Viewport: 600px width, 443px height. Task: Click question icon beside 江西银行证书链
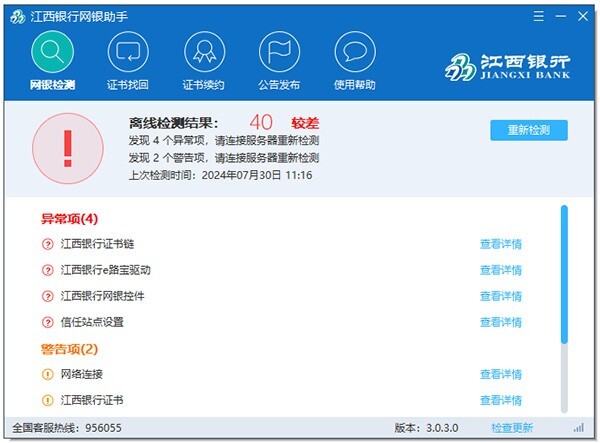[x=47, y=244]
